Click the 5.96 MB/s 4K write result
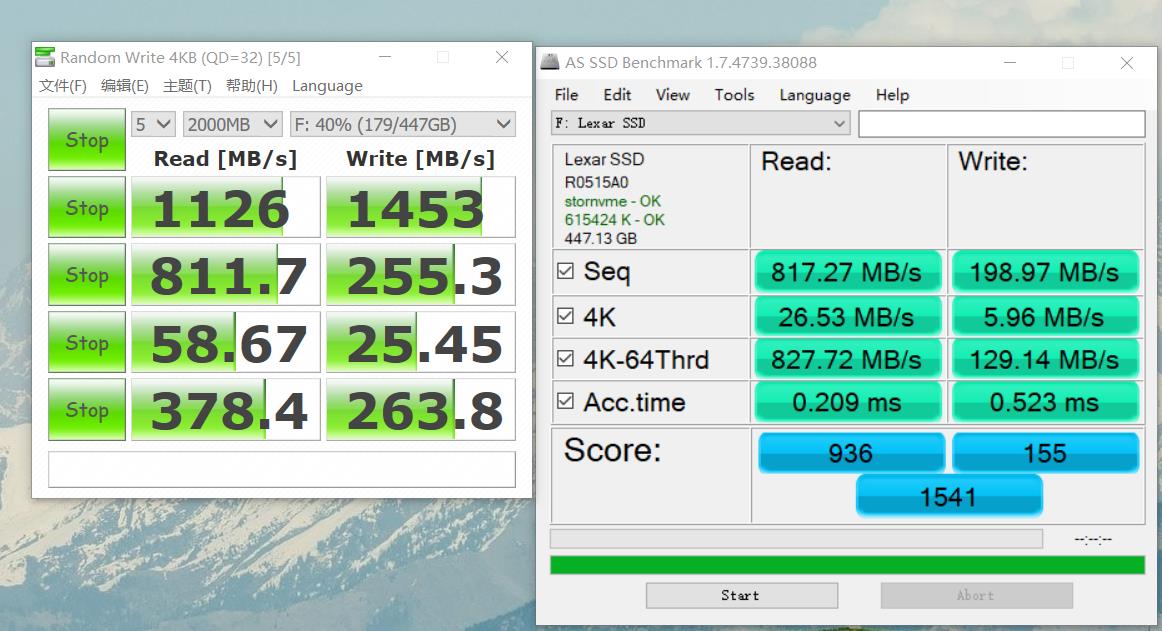Screen dimensions: 1162x631 coord(1045,317)
